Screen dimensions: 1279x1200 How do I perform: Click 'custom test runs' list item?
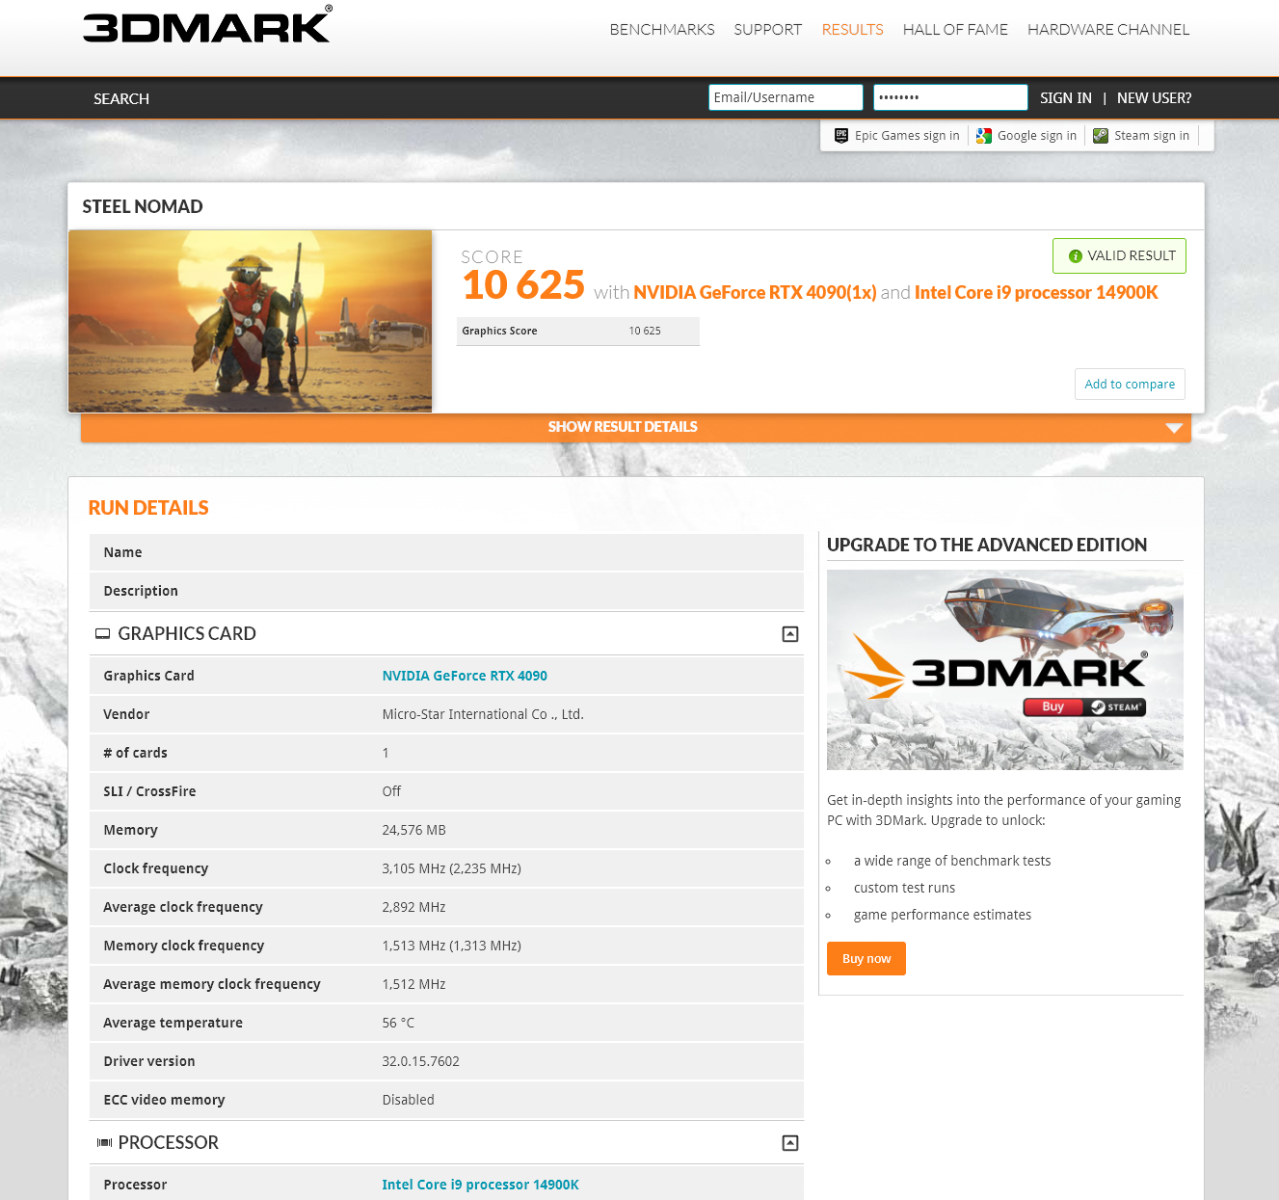pos(904,888)
